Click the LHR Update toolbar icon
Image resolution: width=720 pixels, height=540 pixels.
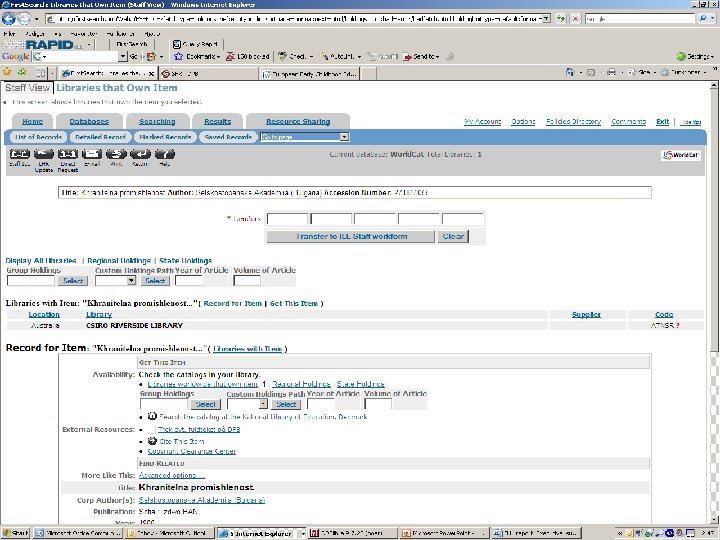tap(44, 154)
